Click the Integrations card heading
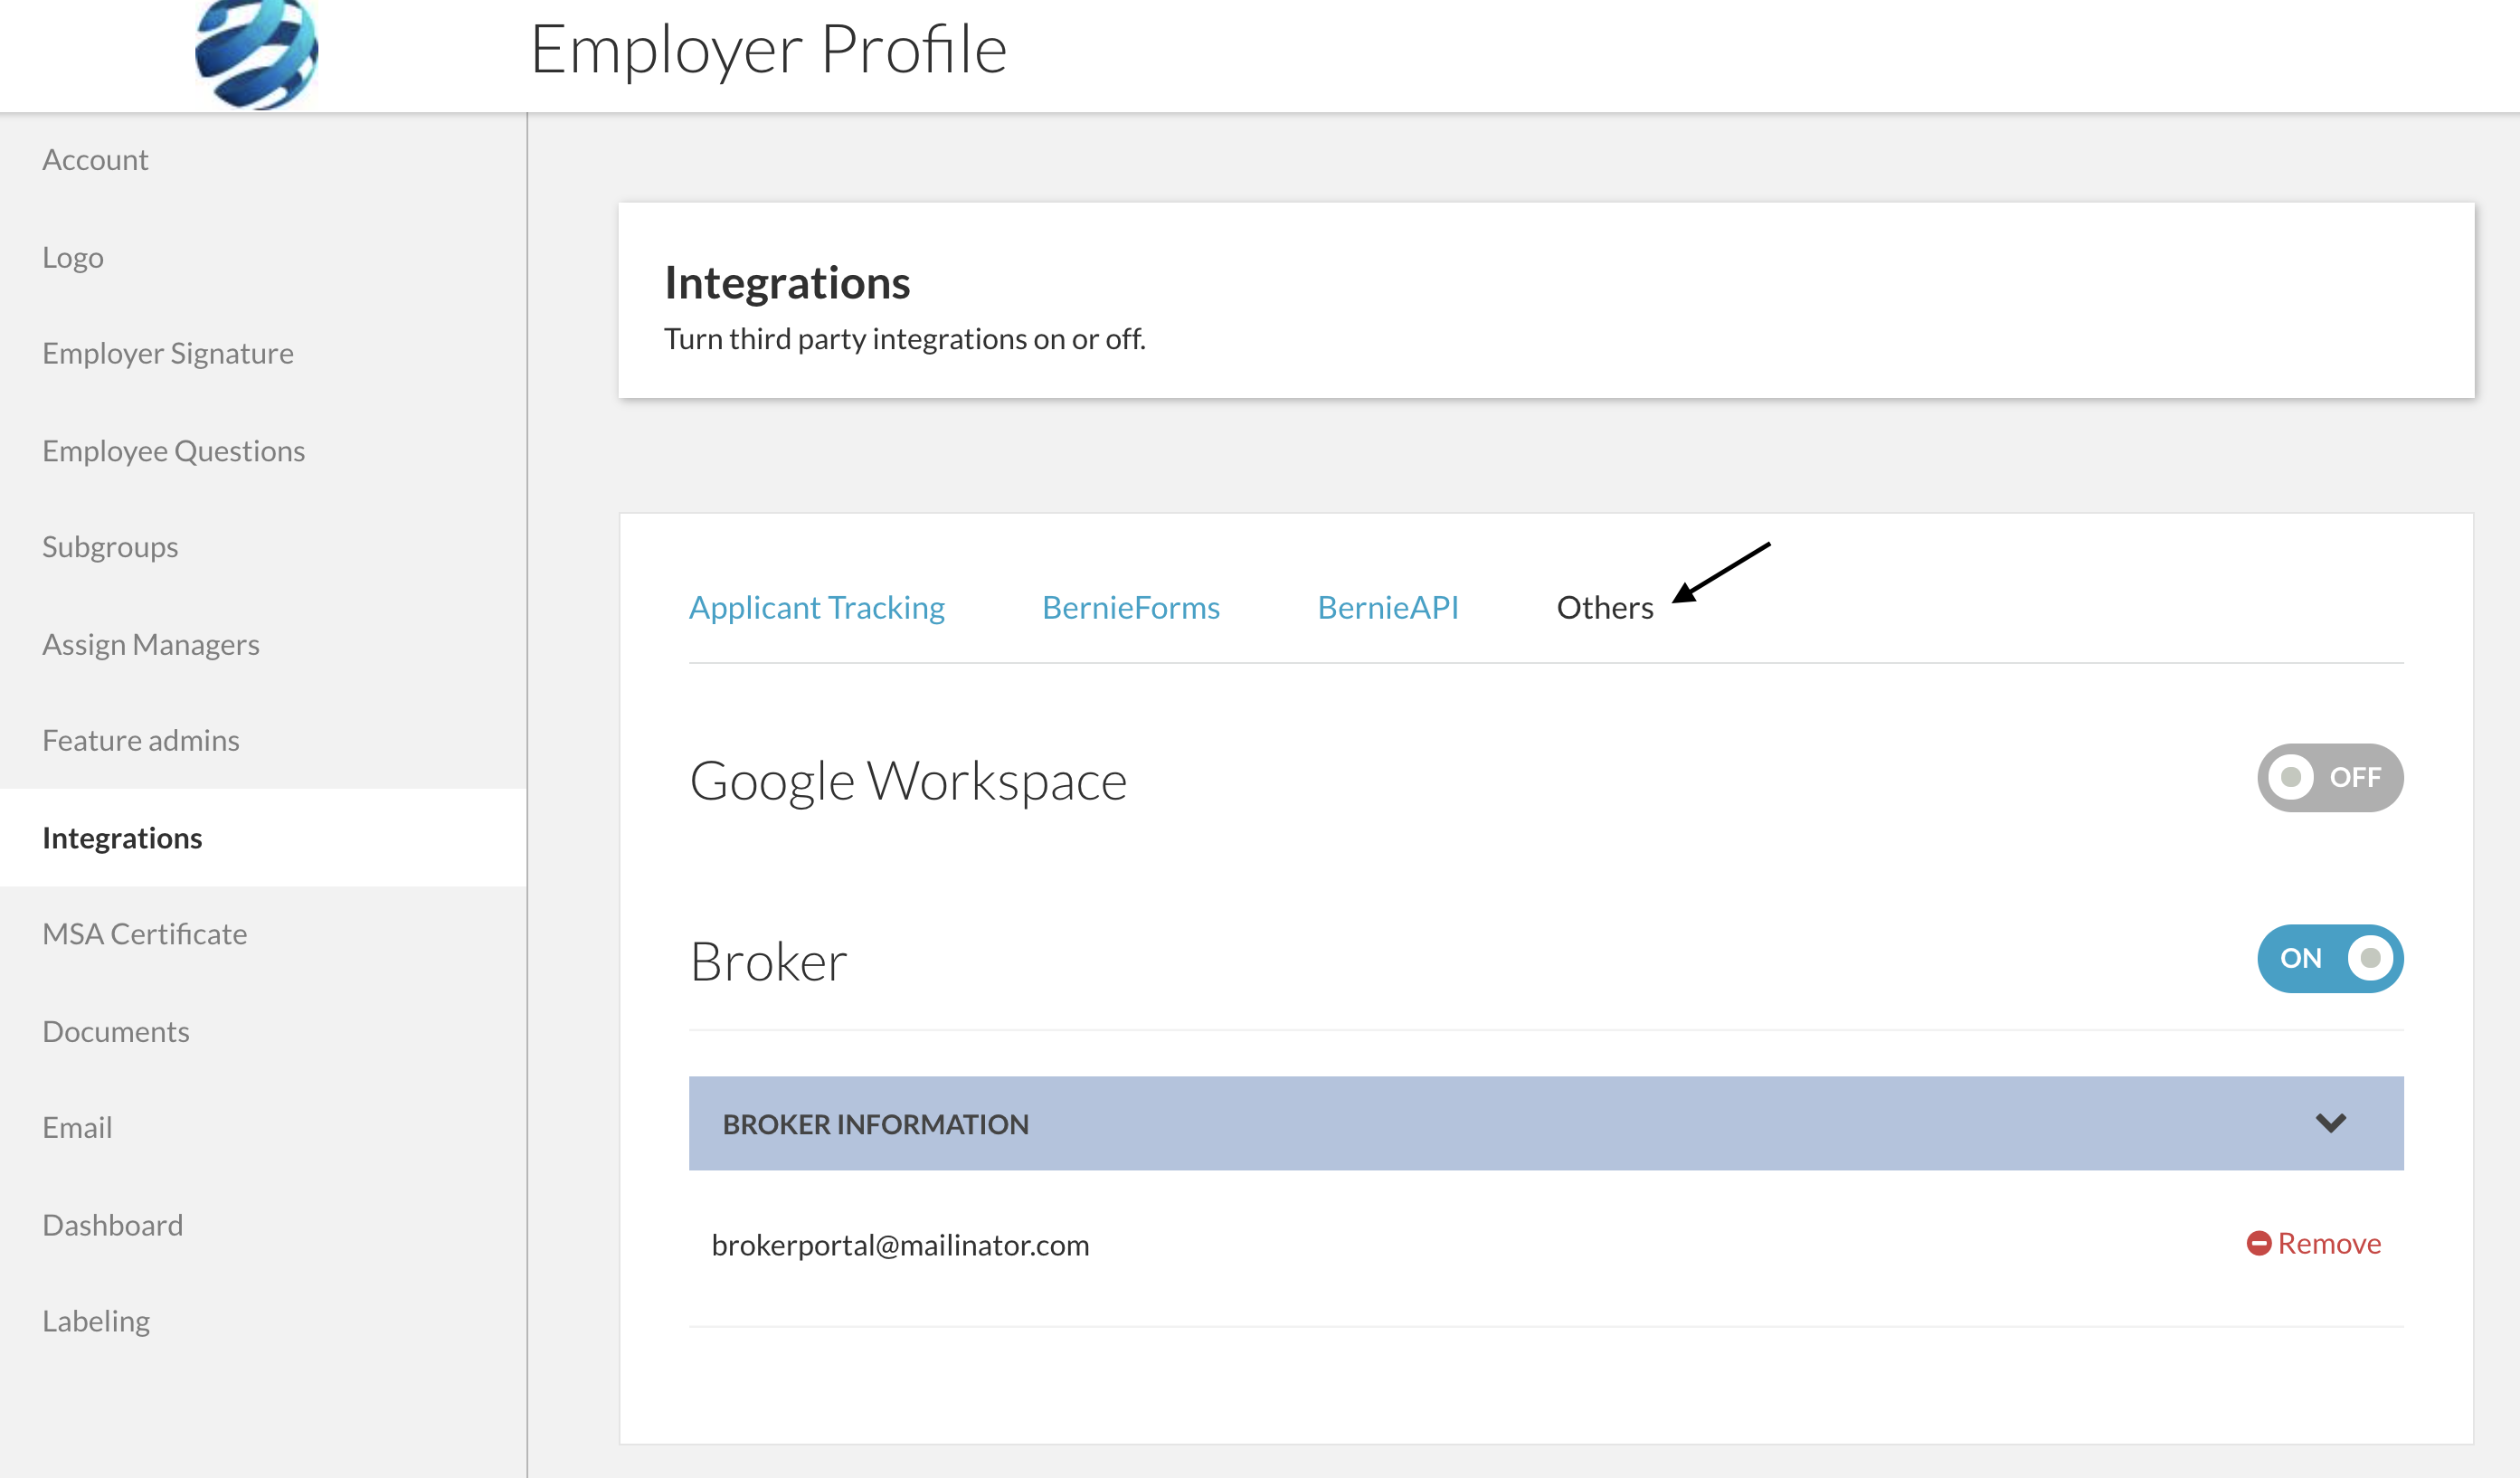This screenshot has width=2520, height=1478. click(x=787, y=282)
